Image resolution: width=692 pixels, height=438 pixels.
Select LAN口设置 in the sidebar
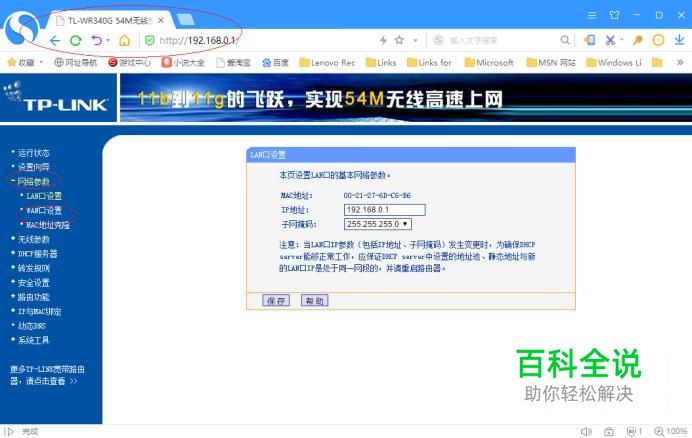tap(44, 196)
